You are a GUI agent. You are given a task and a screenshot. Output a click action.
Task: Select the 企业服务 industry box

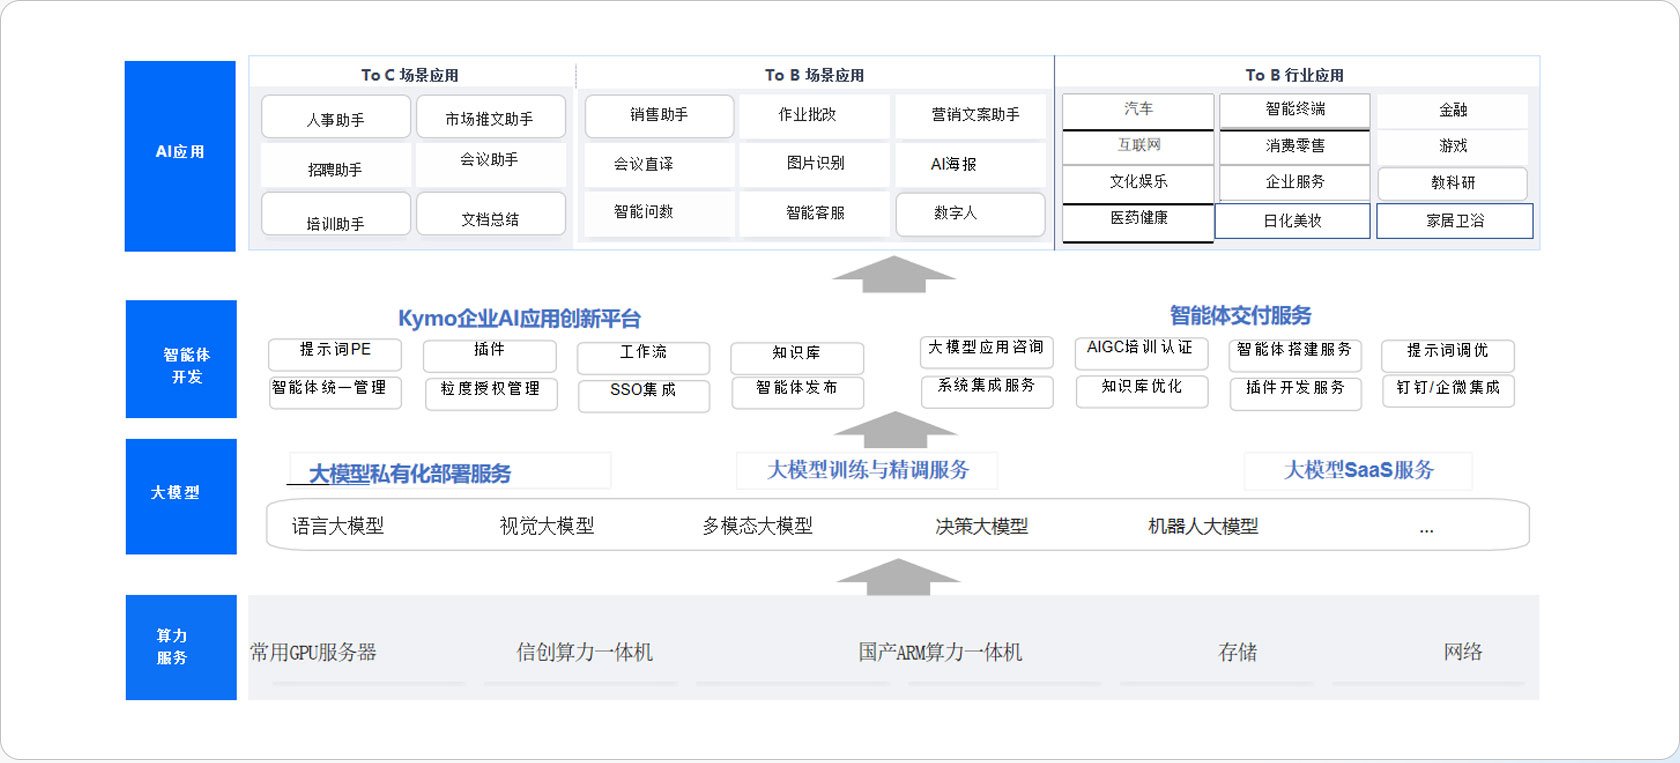tap(1295, 183)
